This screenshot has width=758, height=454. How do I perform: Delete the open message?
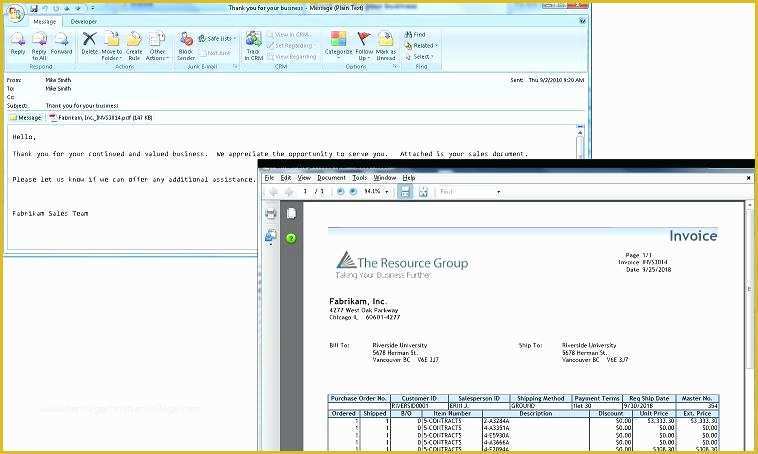pos(89,44)
